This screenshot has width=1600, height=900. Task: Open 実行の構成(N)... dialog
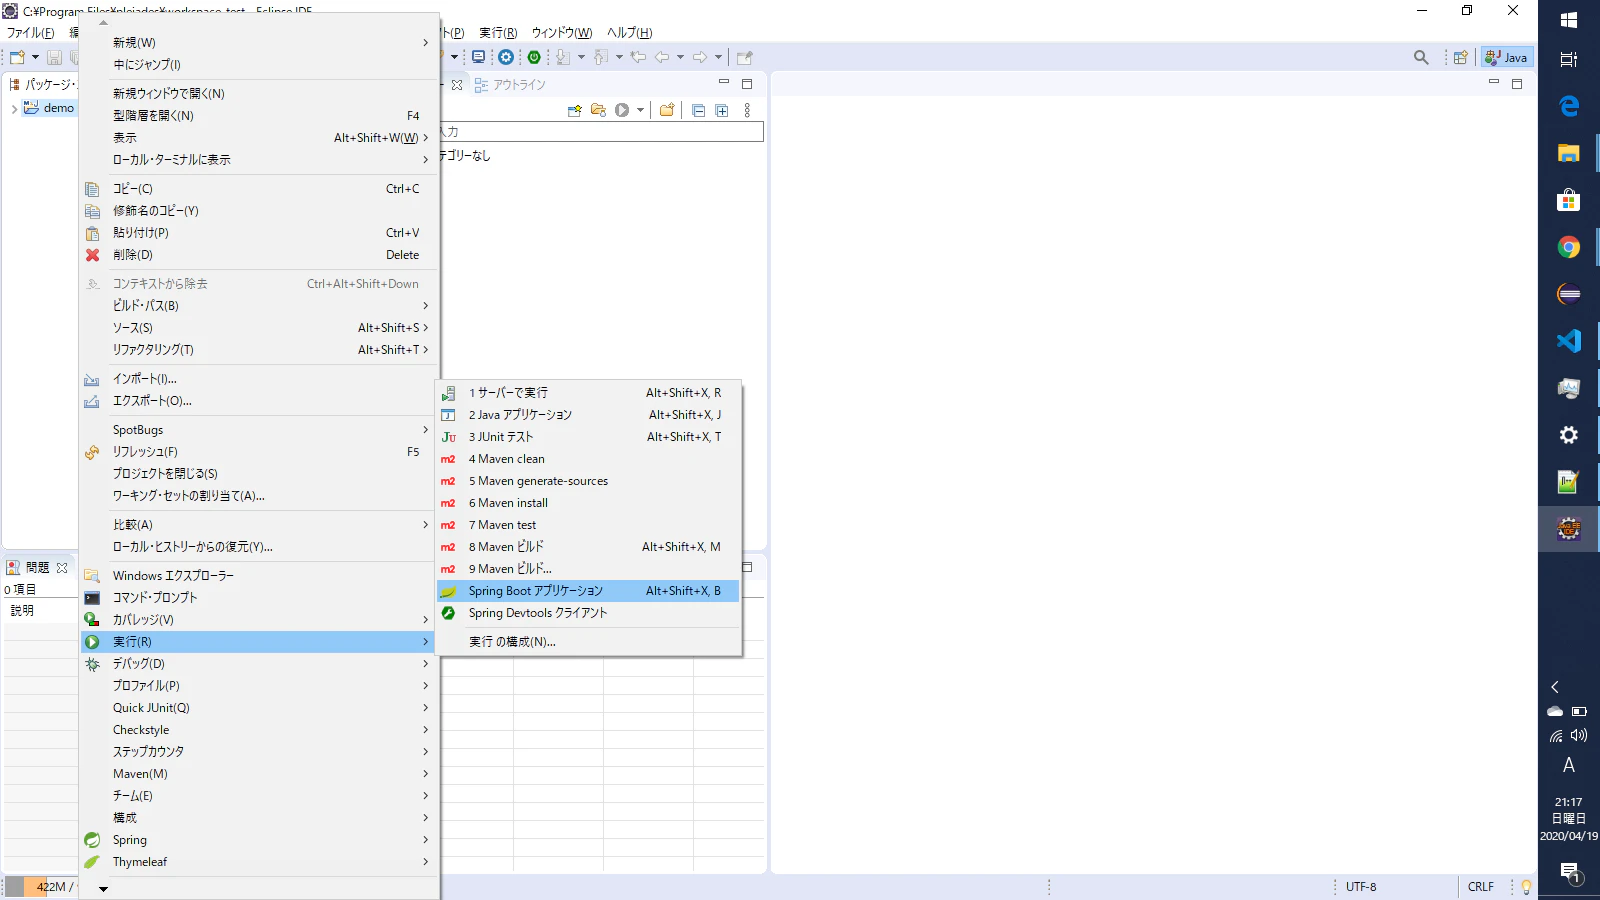click(512, 642)
